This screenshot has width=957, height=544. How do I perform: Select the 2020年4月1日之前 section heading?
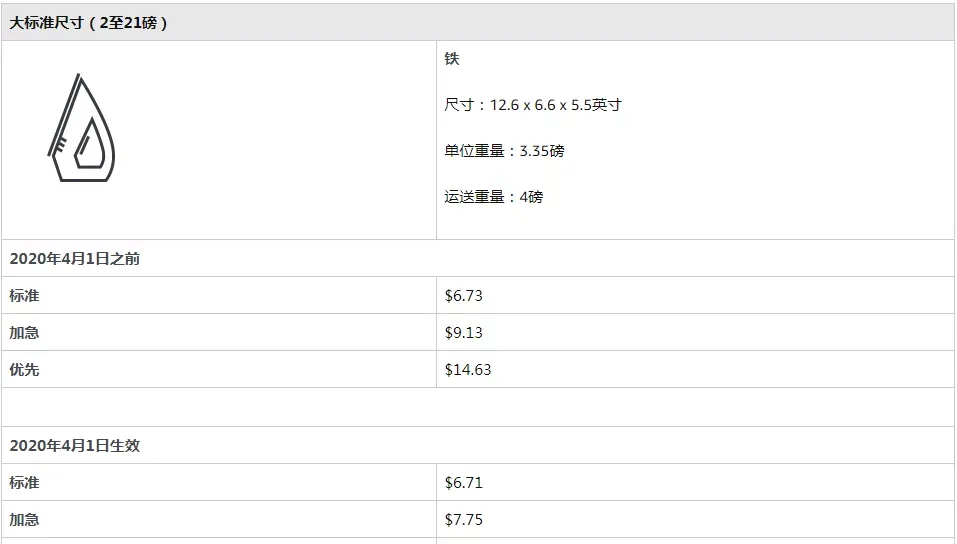[x=74, y=259]
